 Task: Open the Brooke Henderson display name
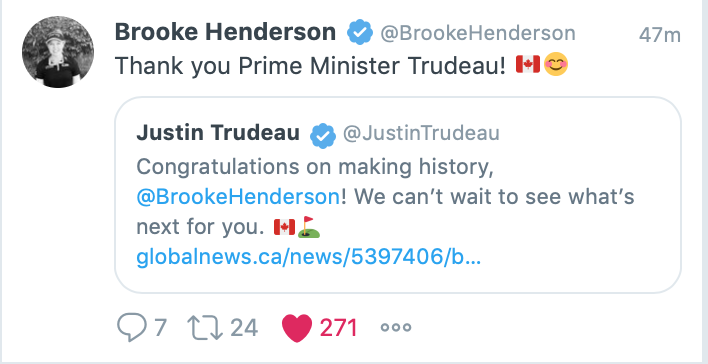coord(225,32)
